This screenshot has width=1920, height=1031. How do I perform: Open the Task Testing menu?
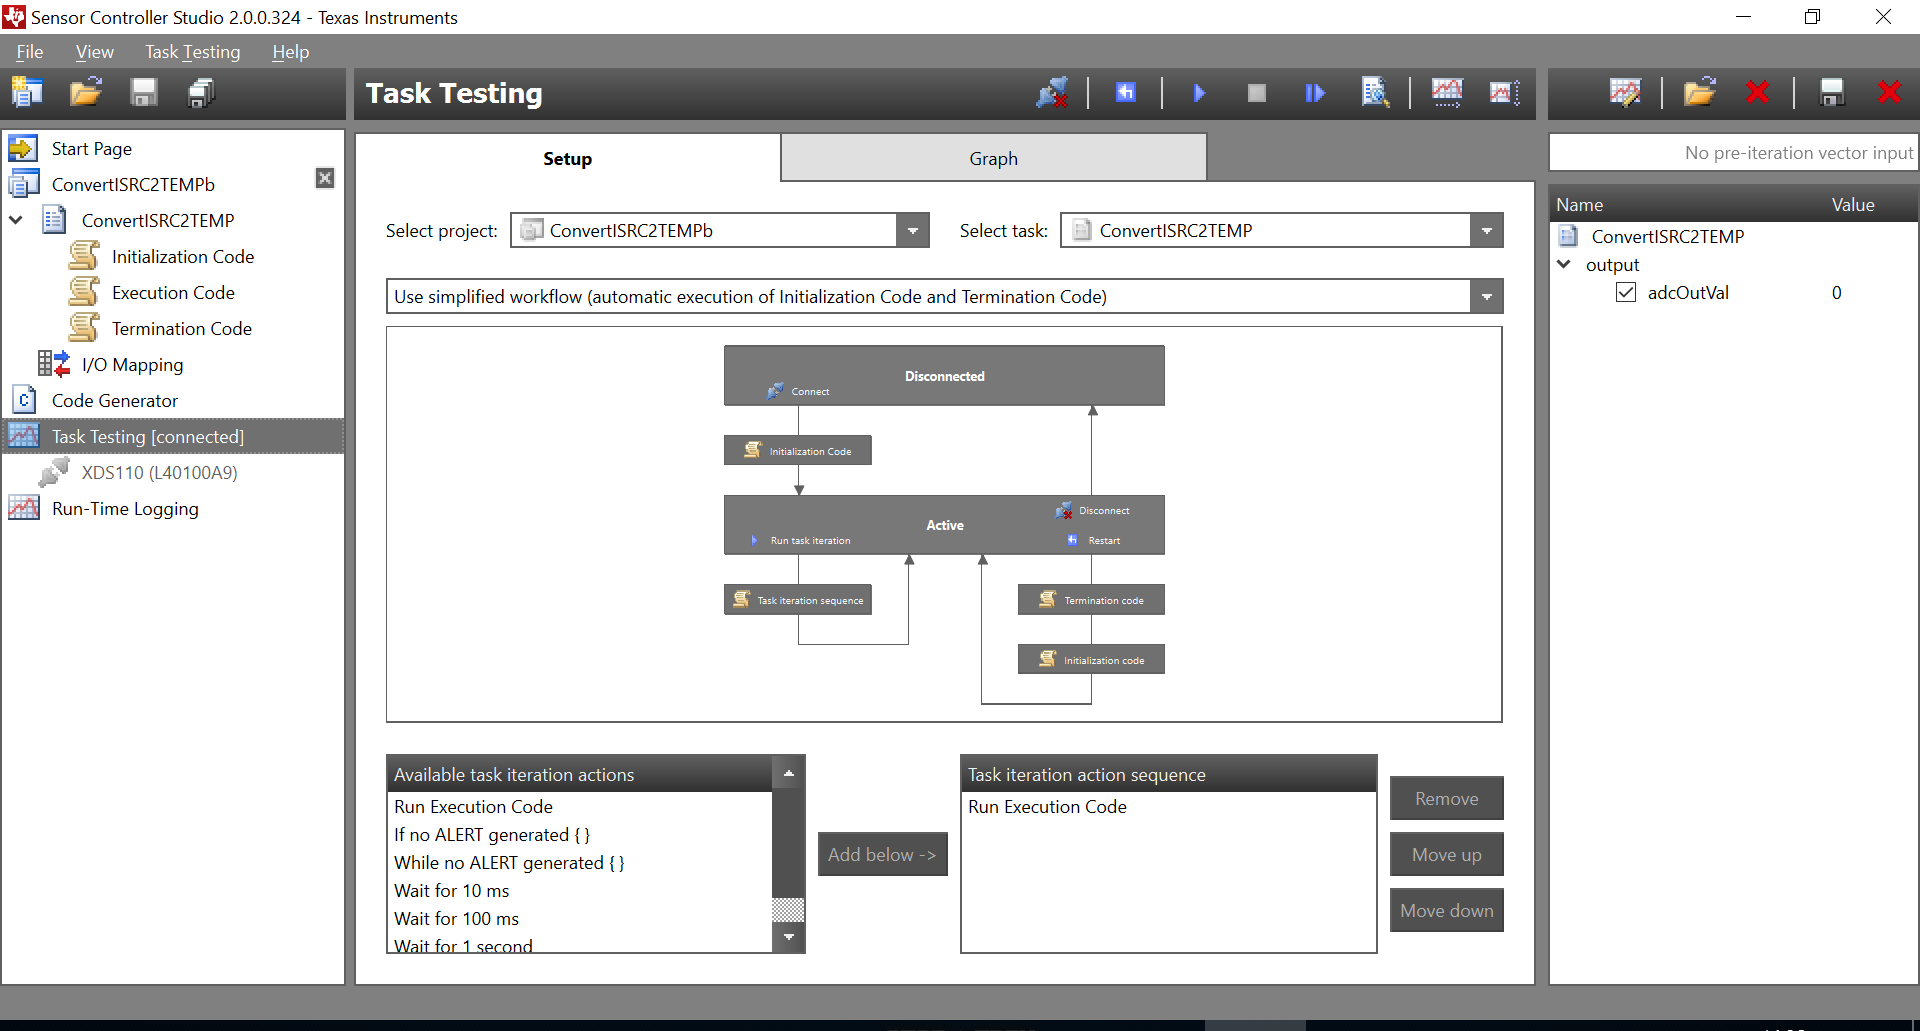pos(192,52)
